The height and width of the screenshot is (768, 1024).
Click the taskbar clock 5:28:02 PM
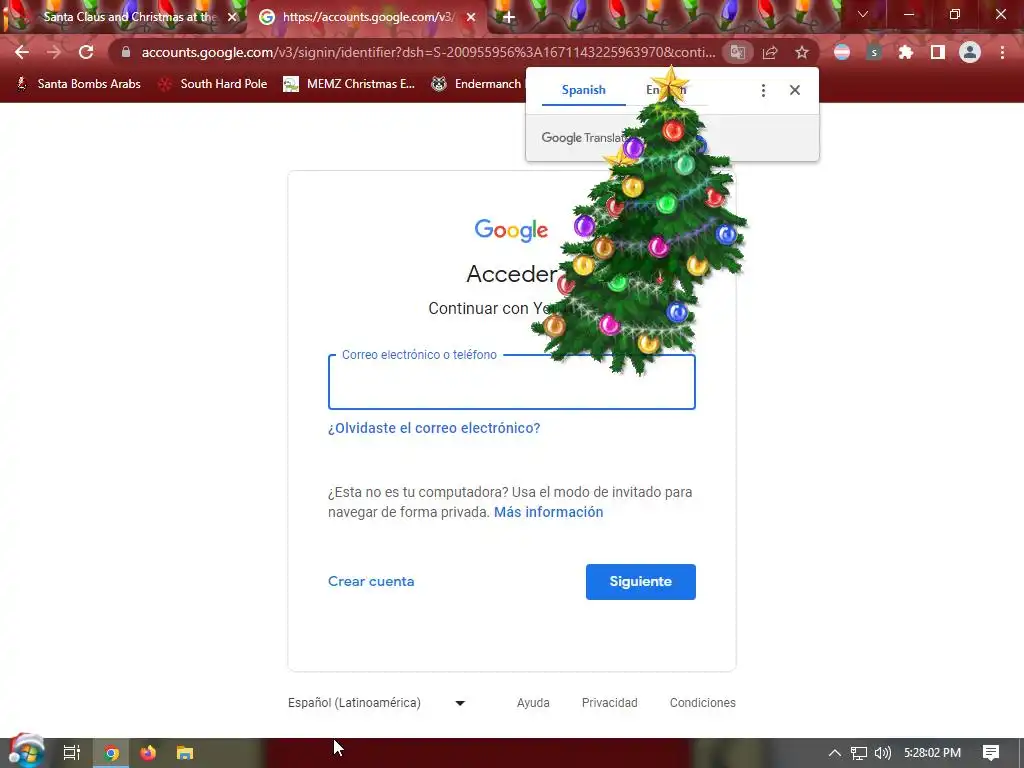(933, 753)
